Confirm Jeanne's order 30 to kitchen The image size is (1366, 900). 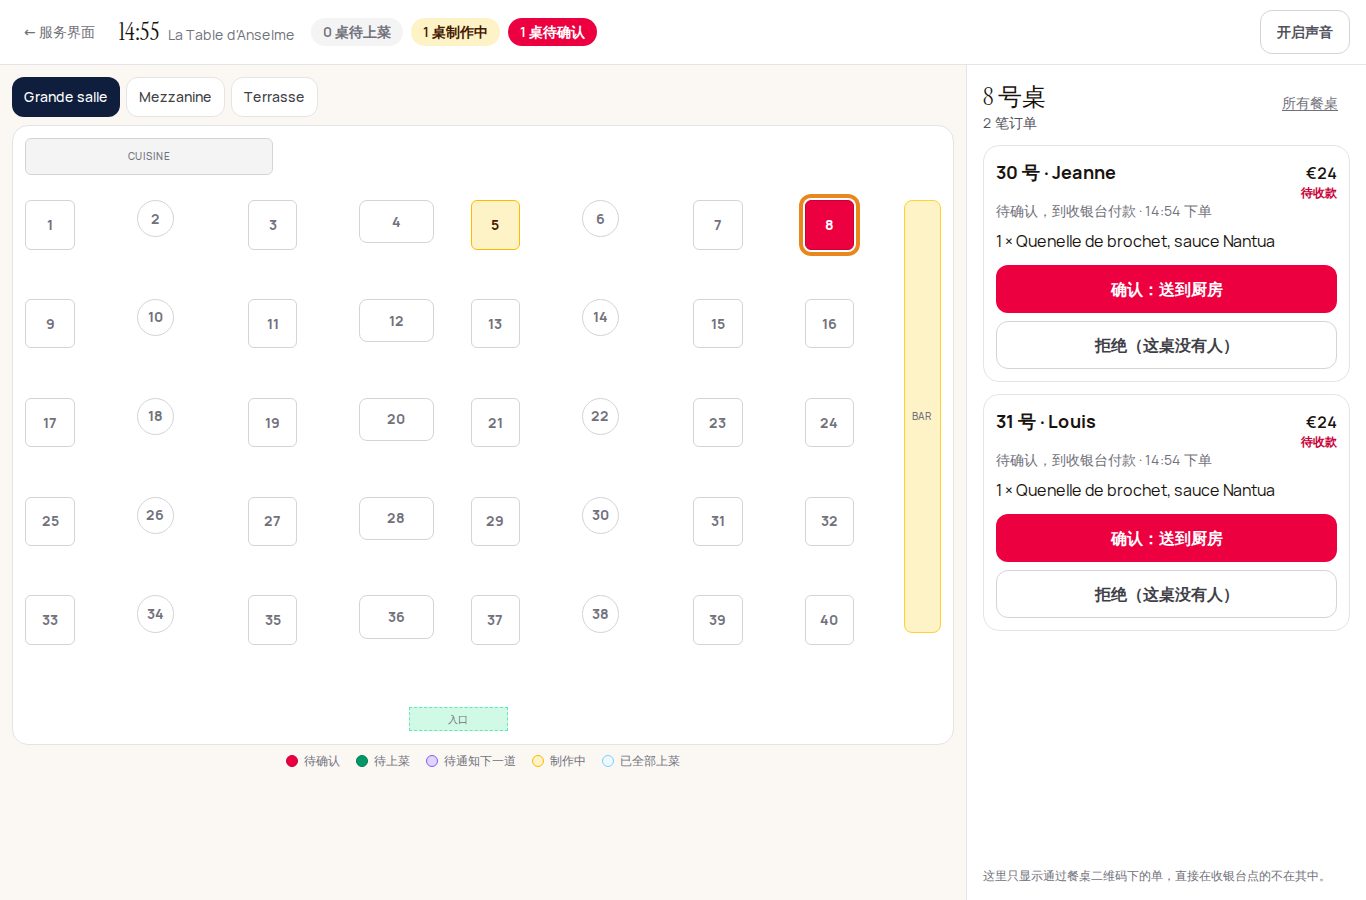click(x=1166, y=289)
